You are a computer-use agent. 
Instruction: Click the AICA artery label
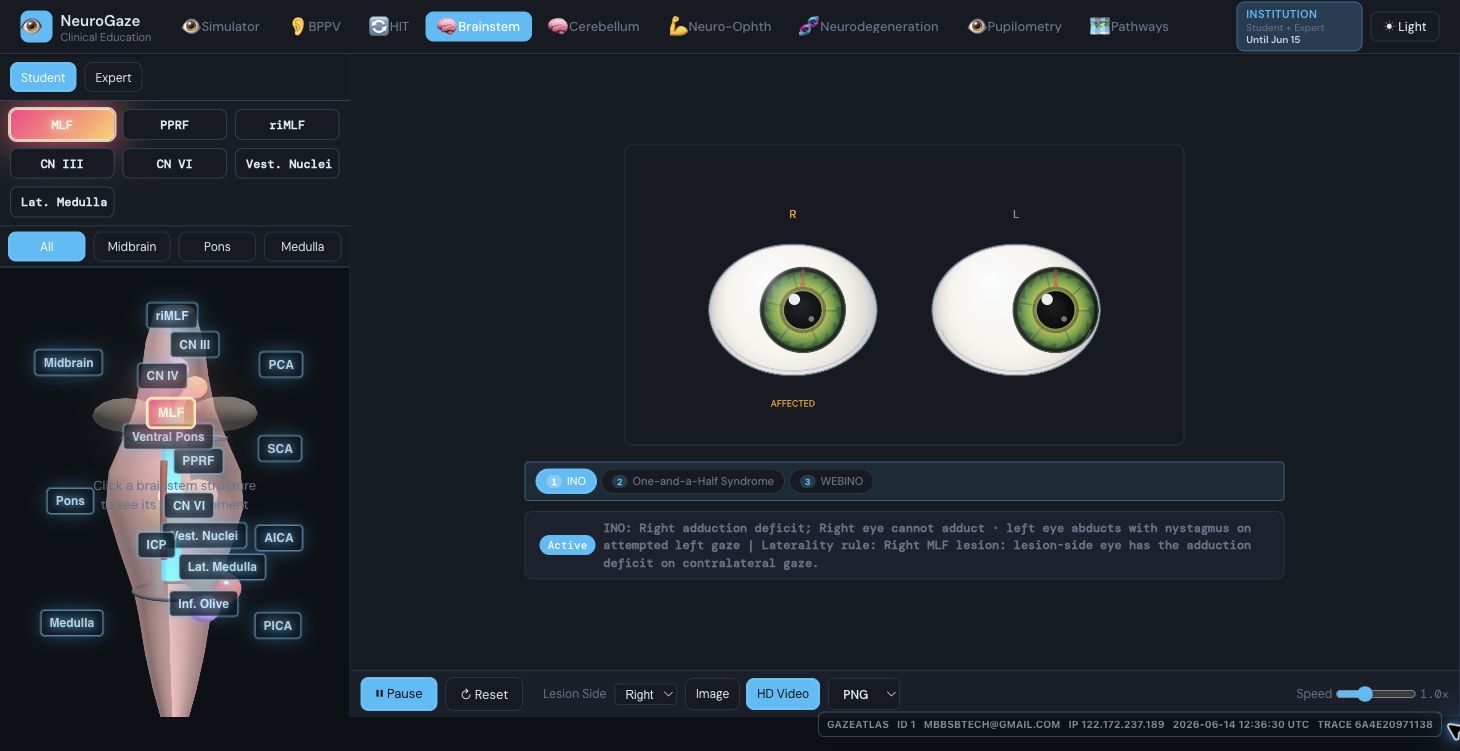click(279, 538)
